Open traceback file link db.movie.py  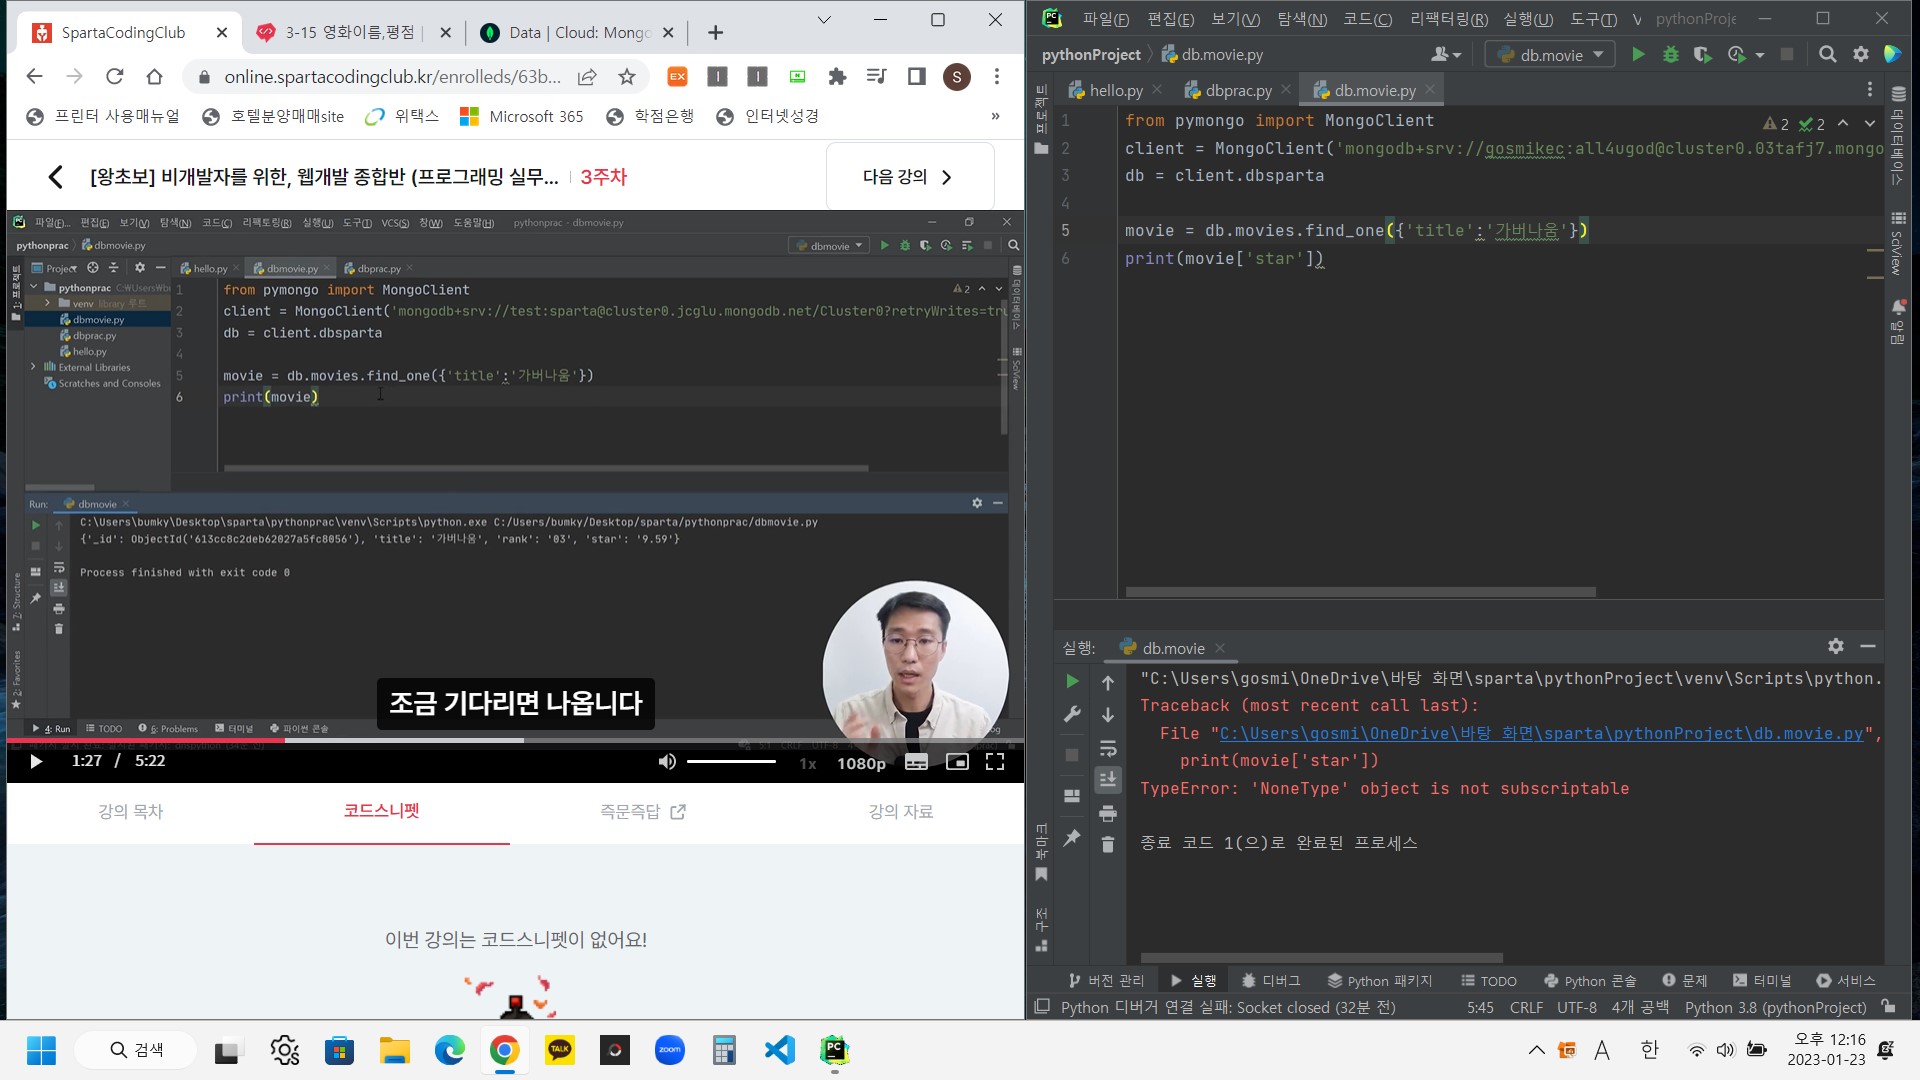tap(1541, 733)
